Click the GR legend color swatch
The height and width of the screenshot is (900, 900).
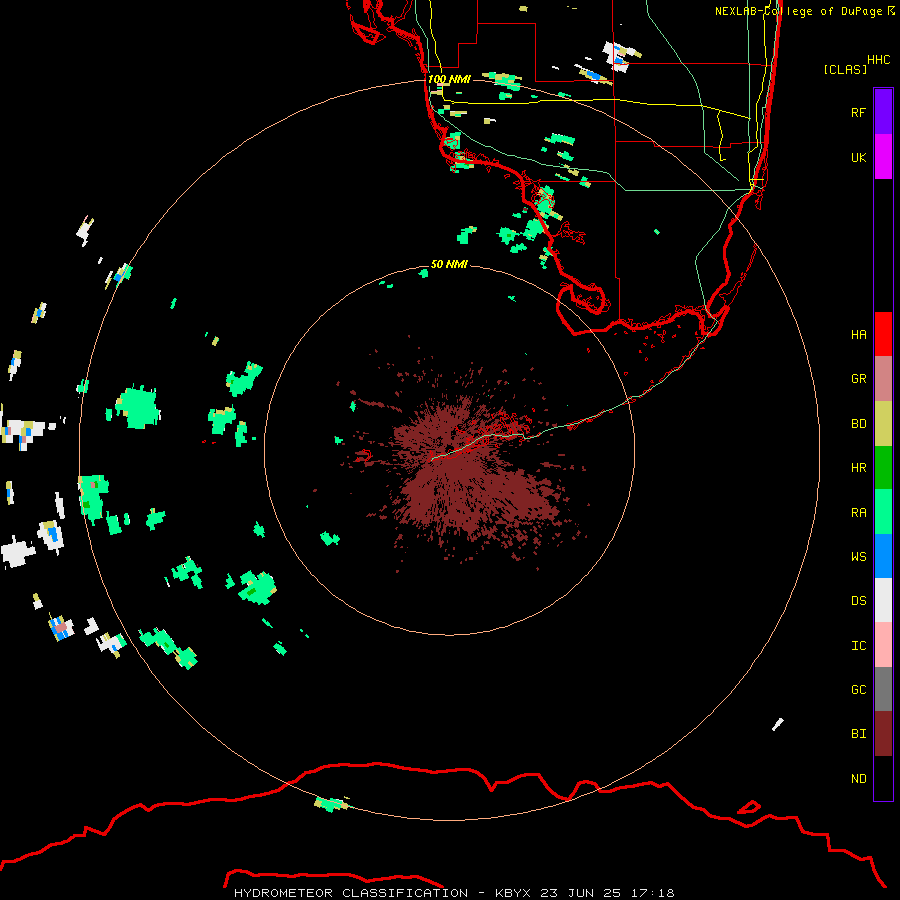(x=883, y=378)
